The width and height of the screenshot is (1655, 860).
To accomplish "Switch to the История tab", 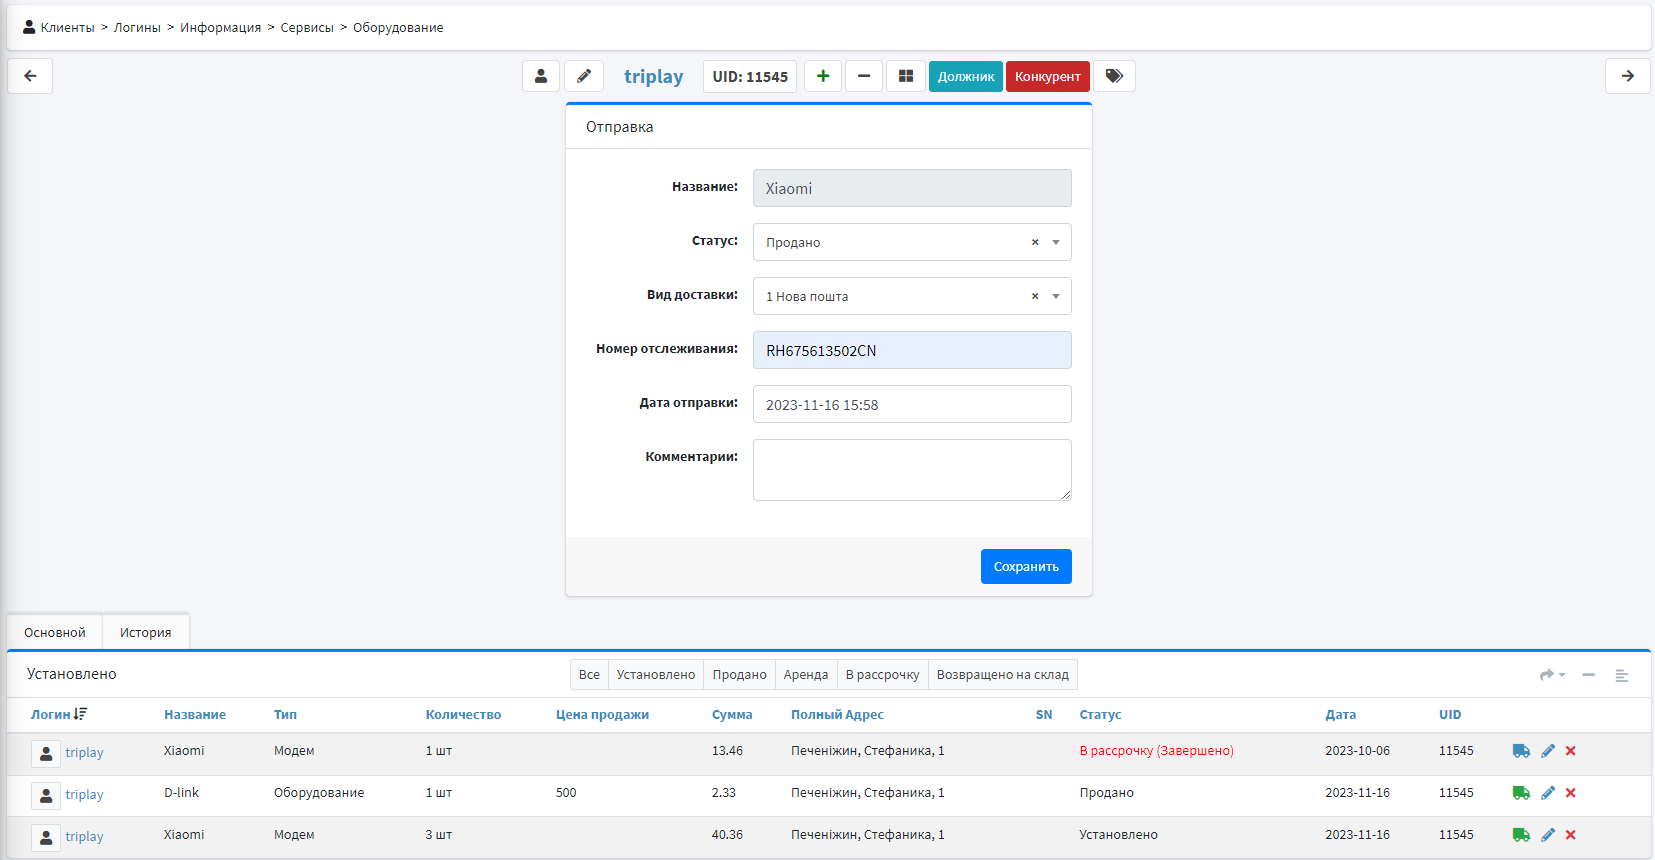I will tap(145, 632).
